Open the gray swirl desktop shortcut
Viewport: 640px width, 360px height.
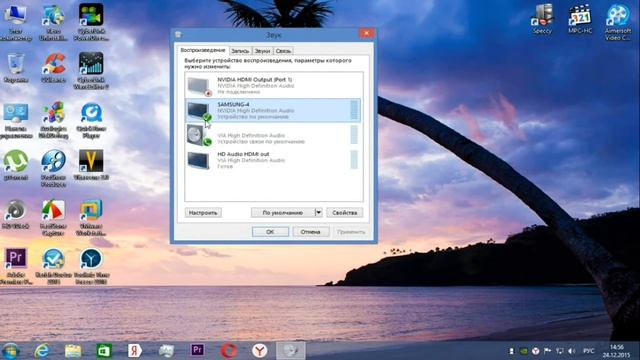(x=16, y=214)
